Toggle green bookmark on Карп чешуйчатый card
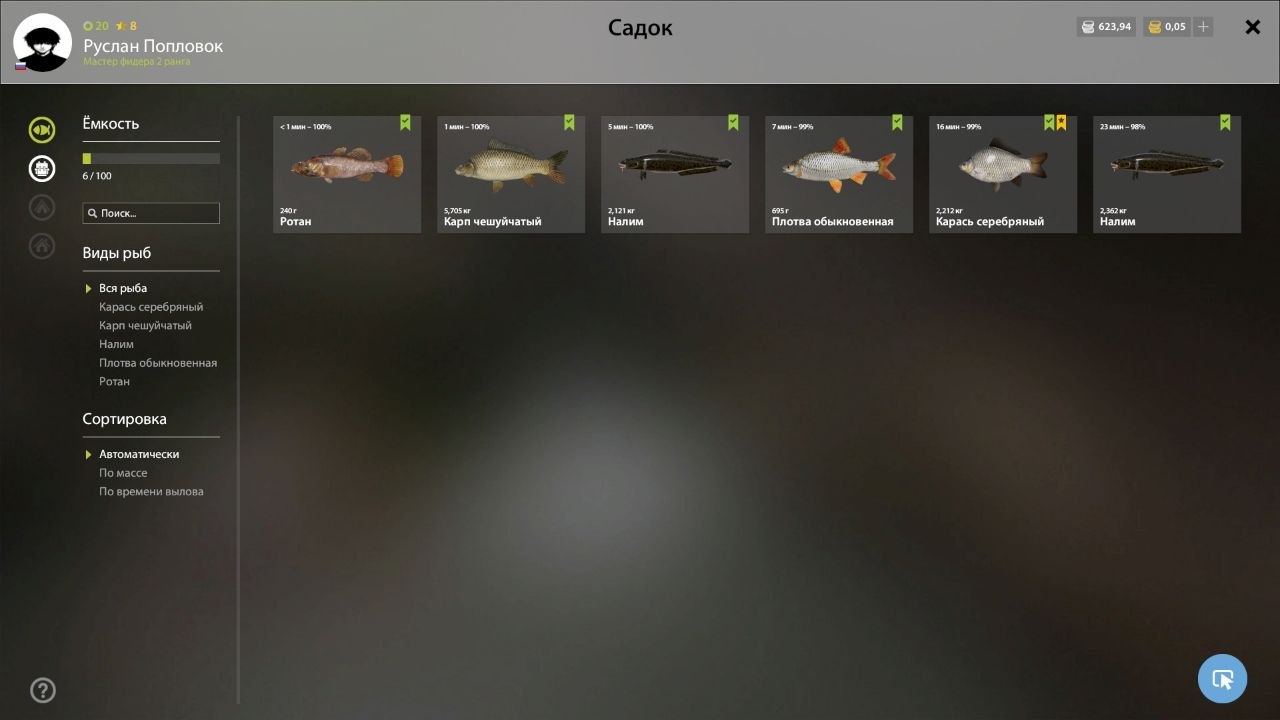This screenshot has height=720, width=1280. [569, 122]
